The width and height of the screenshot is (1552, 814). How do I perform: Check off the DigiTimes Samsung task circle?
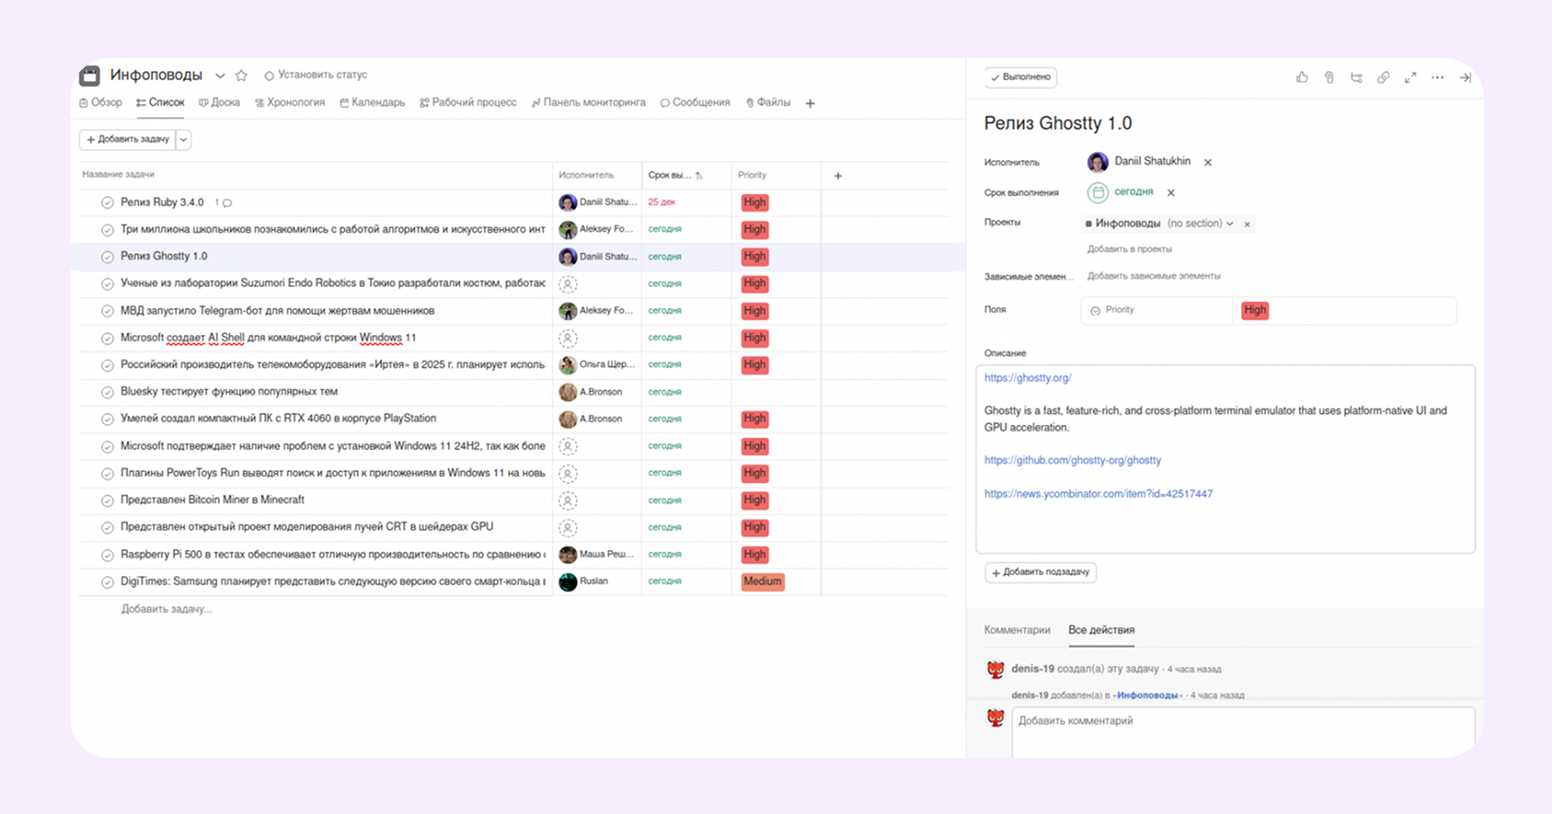pos(107,582)
